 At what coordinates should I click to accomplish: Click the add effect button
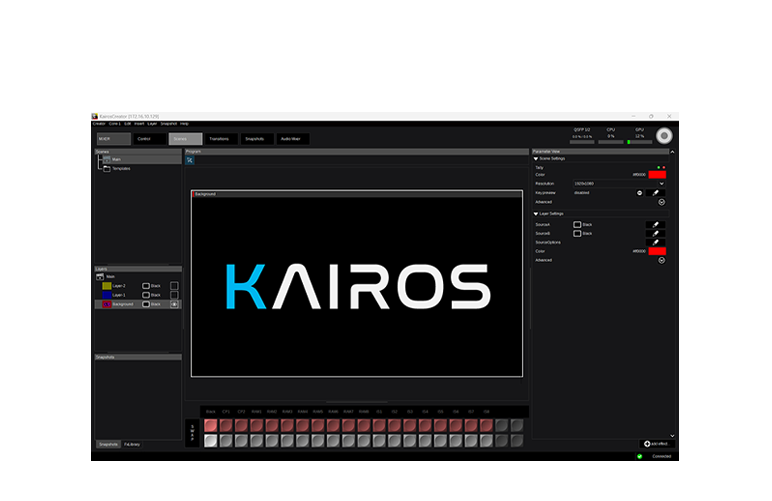656,443
